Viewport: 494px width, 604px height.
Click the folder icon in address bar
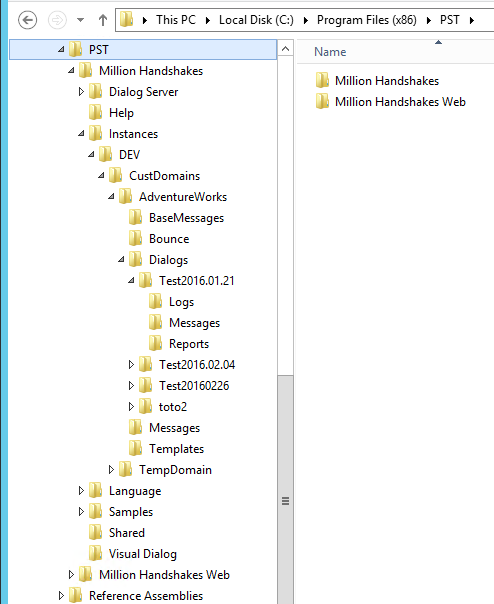126,19
